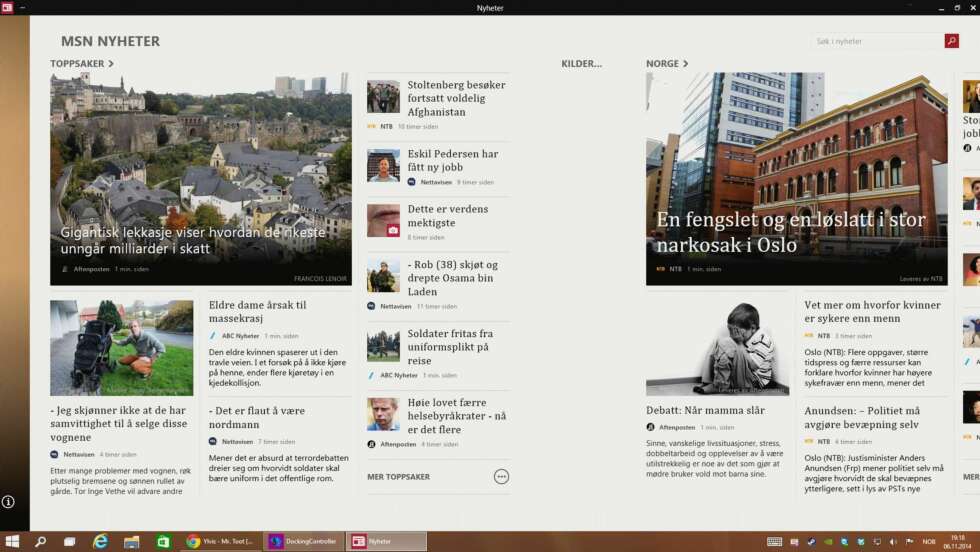
Task: Click the network tray icon
Action: click(877, 542)
